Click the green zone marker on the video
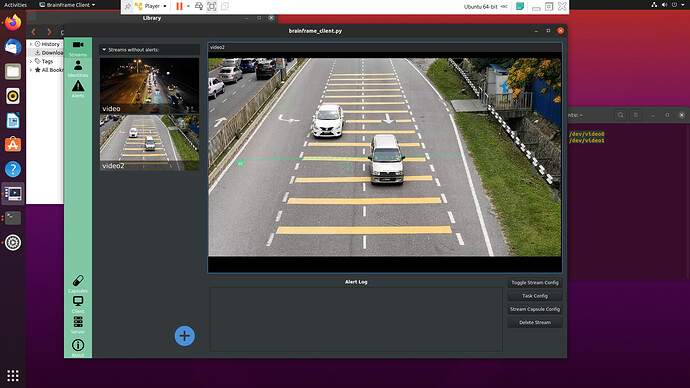 pyautogui.click(x=240, y=163)
